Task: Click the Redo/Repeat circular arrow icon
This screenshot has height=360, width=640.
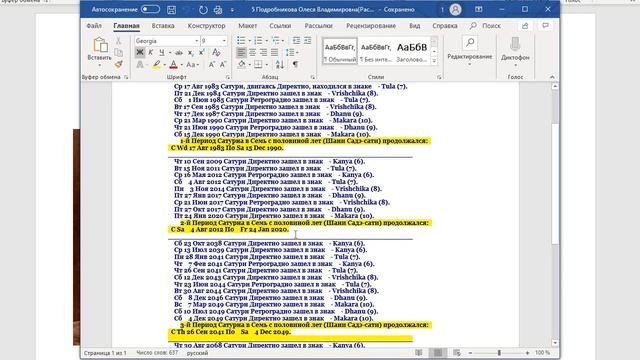Action: (x=203, y=9)
